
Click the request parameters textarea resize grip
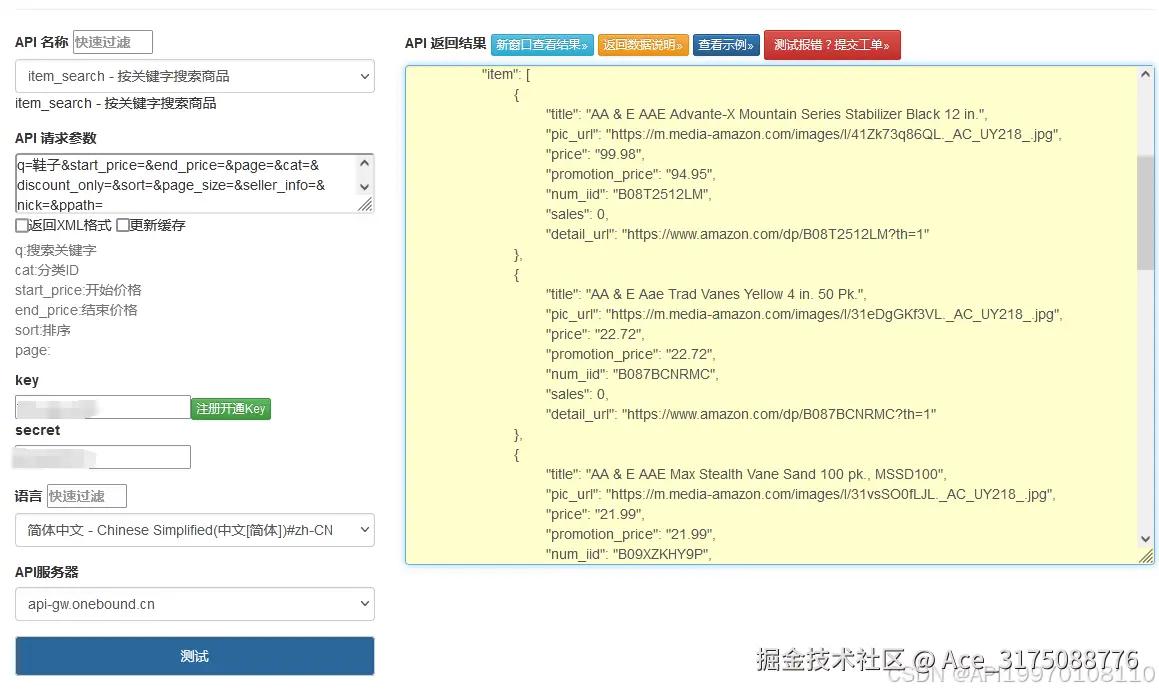tap(365, 205)
